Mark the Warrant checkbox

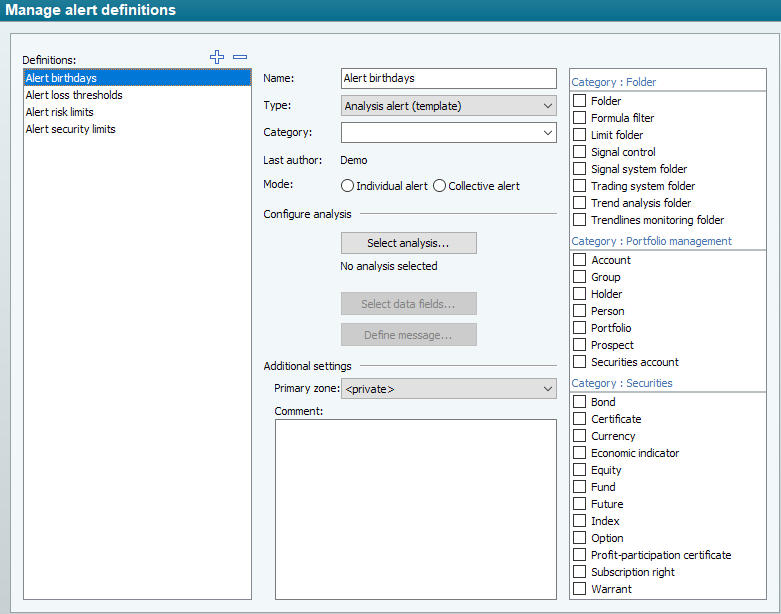(579, 589)
